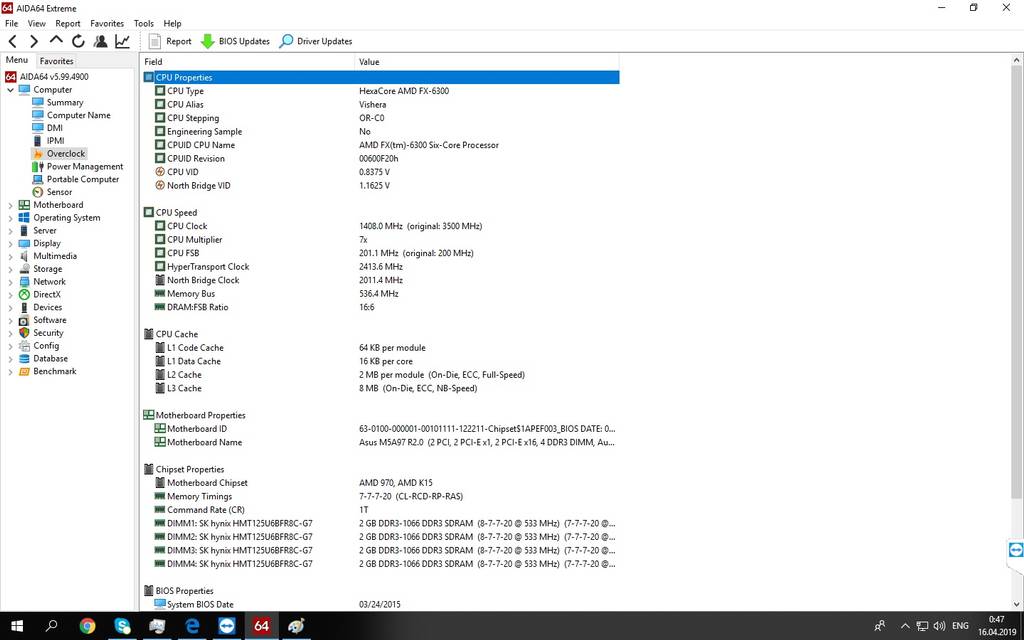Check for BIOS Updates
This screenshot has width=1024, height=640.
point(235,41)
